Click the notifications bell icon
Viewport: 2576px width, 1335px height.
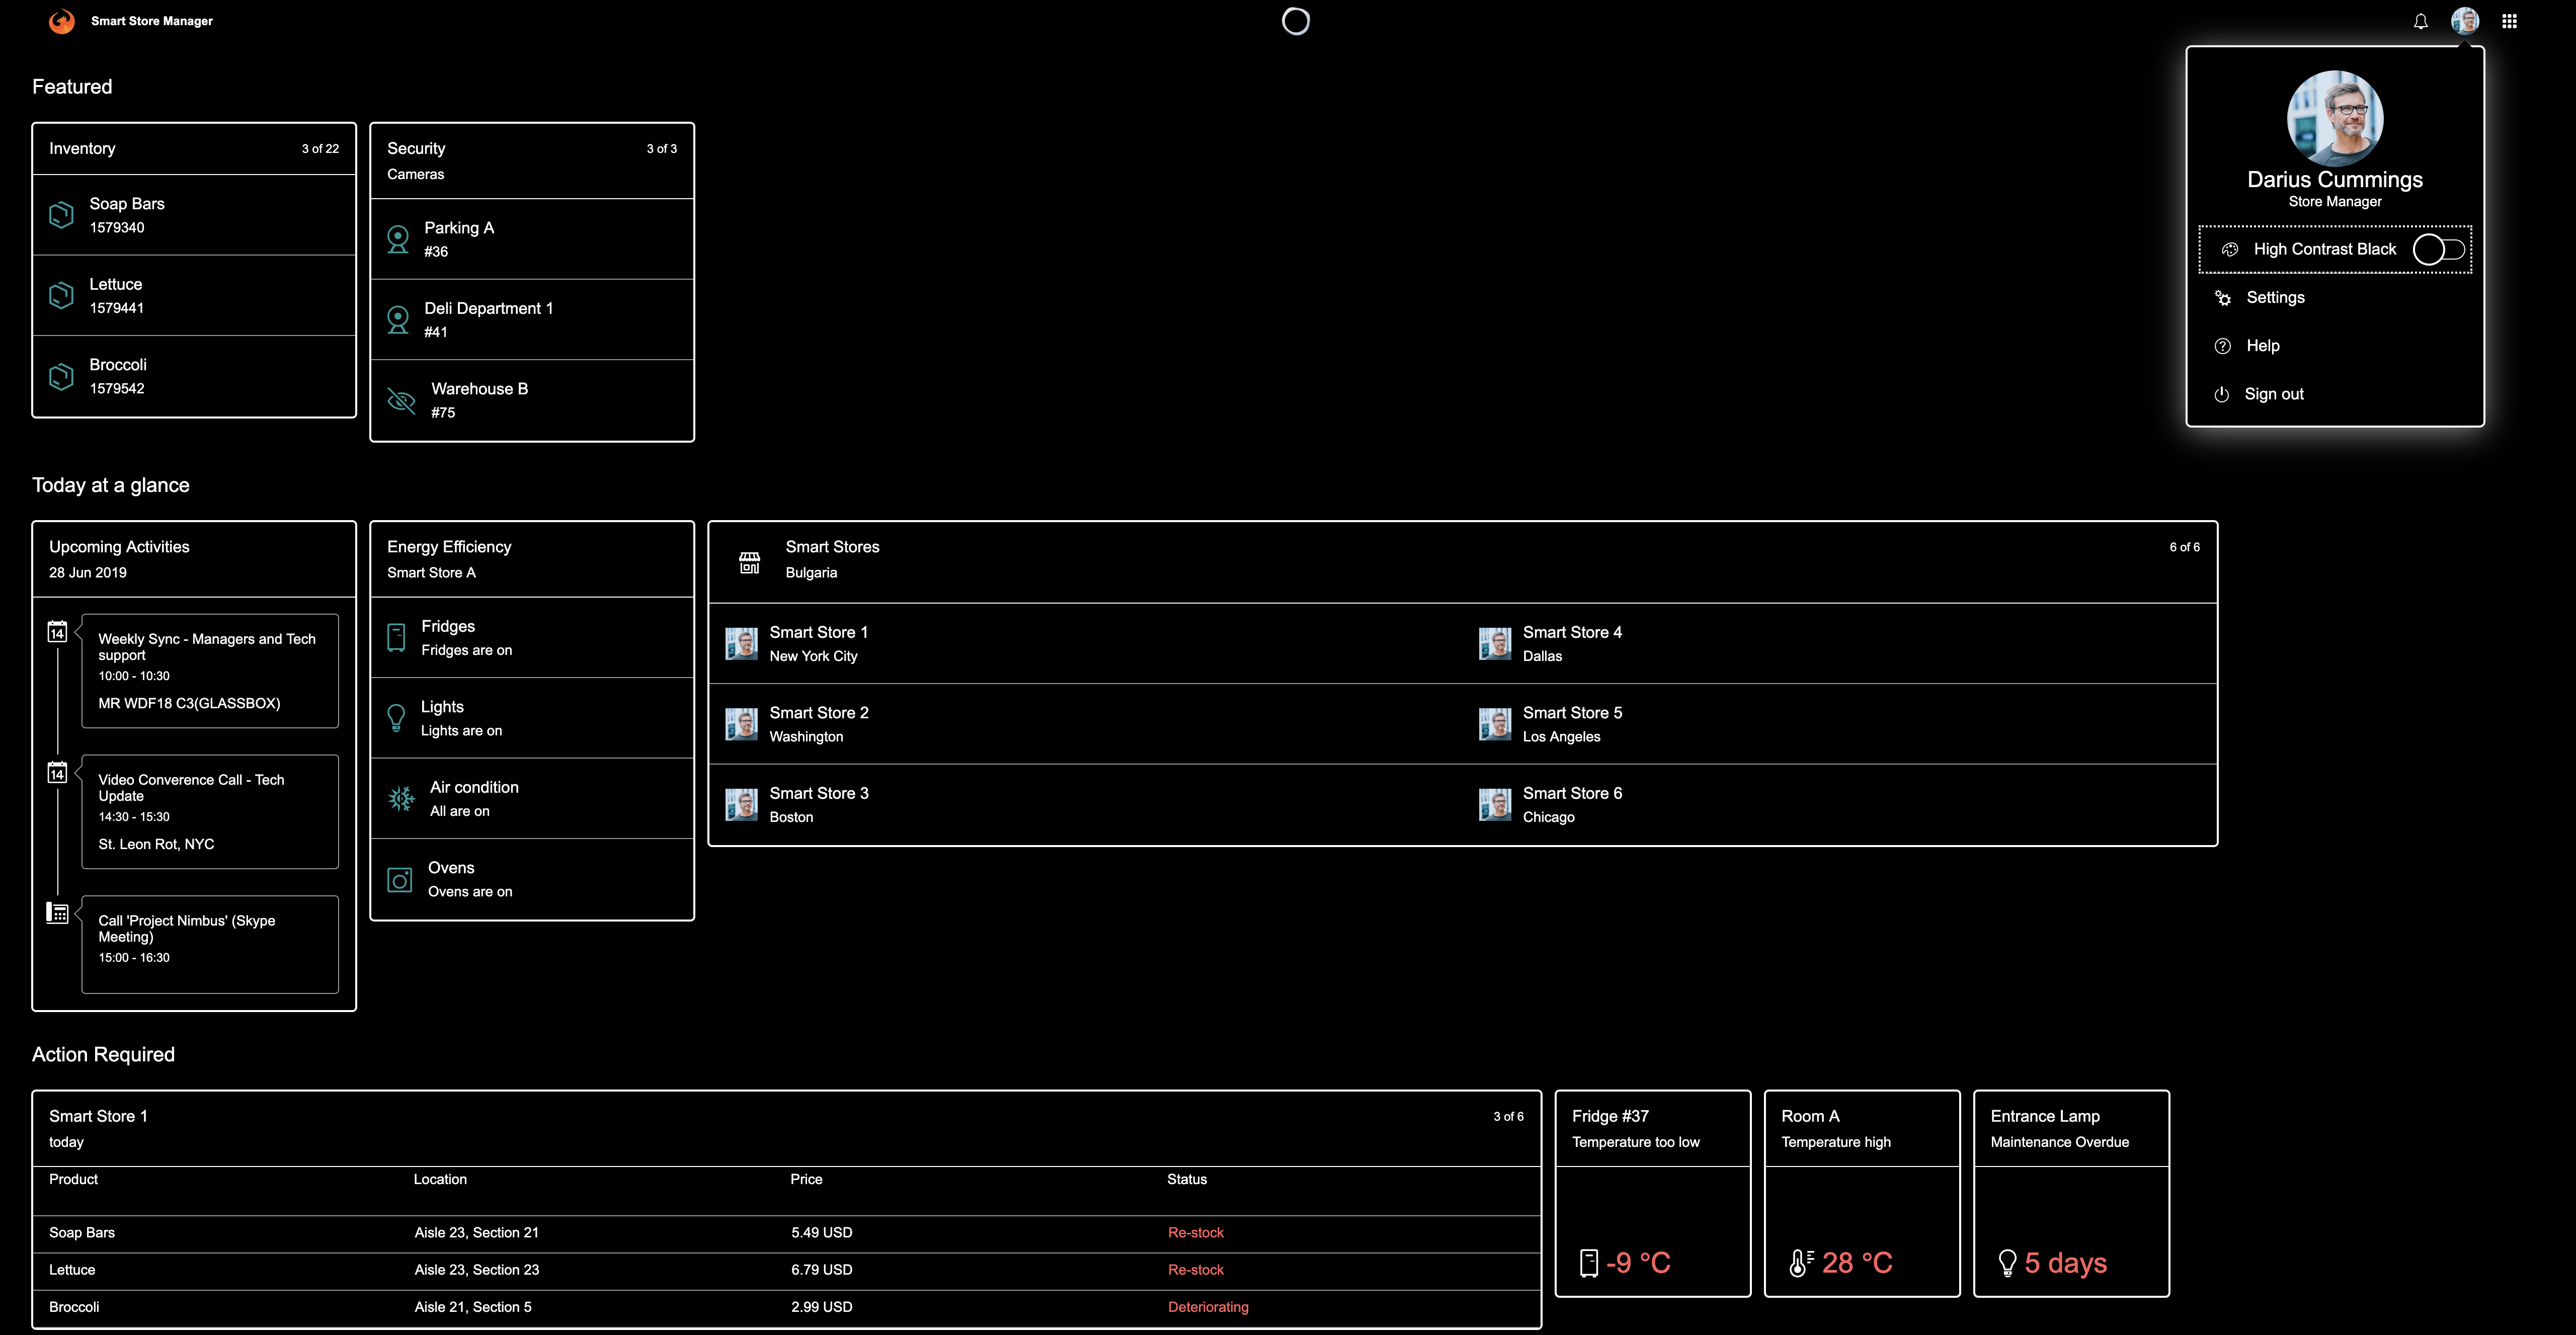(x=2420, y=21)
